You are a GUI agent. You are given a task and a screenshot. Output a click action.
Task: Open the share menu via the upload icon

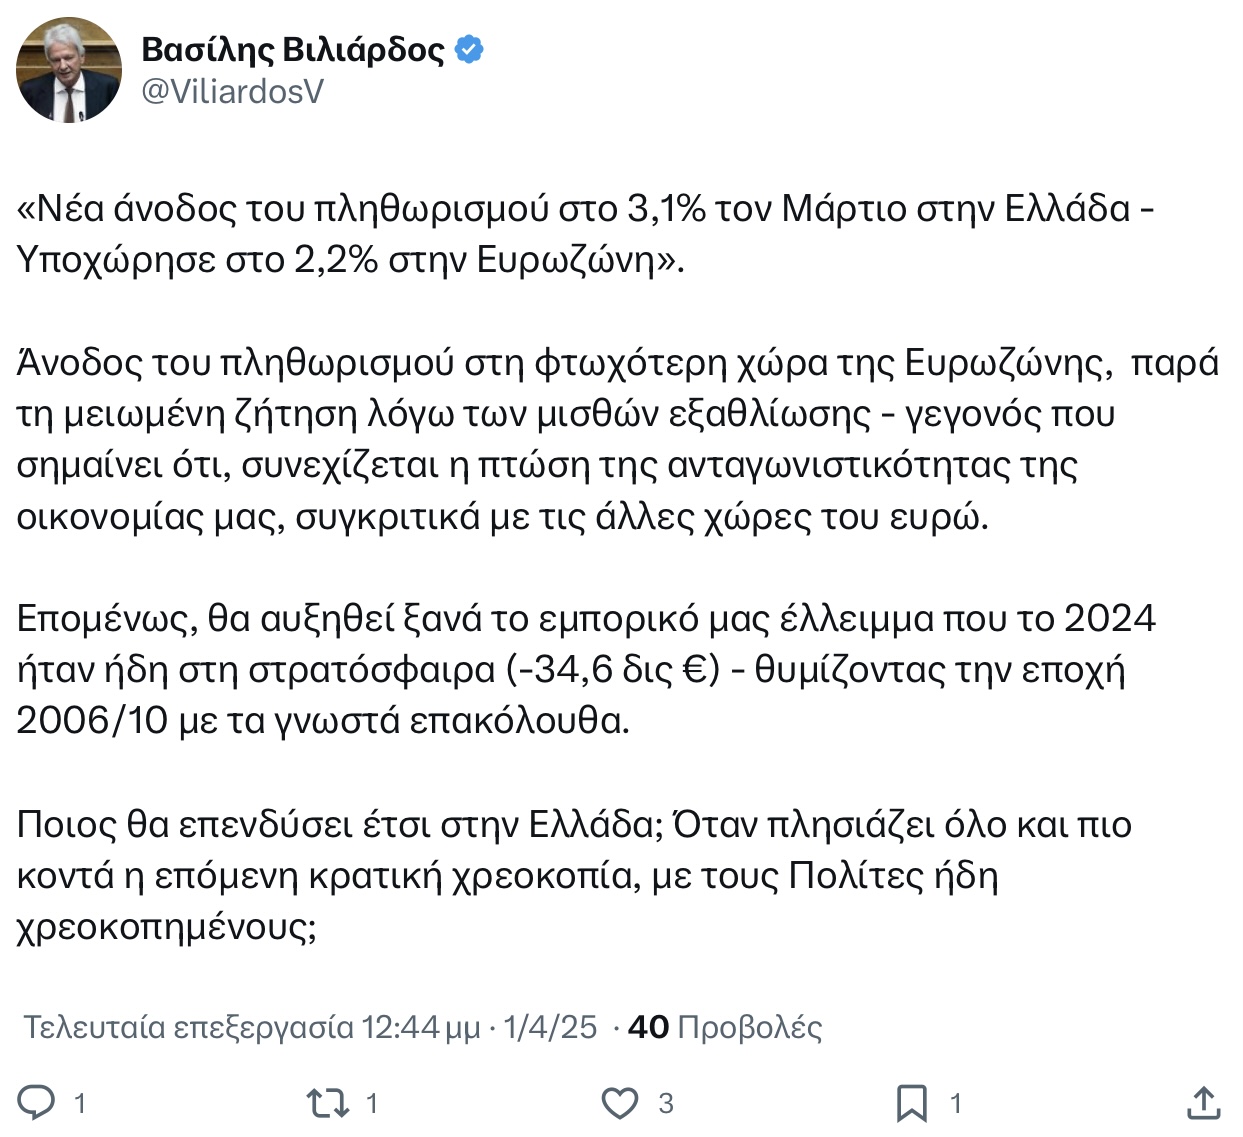[x=1203, y=1102]
